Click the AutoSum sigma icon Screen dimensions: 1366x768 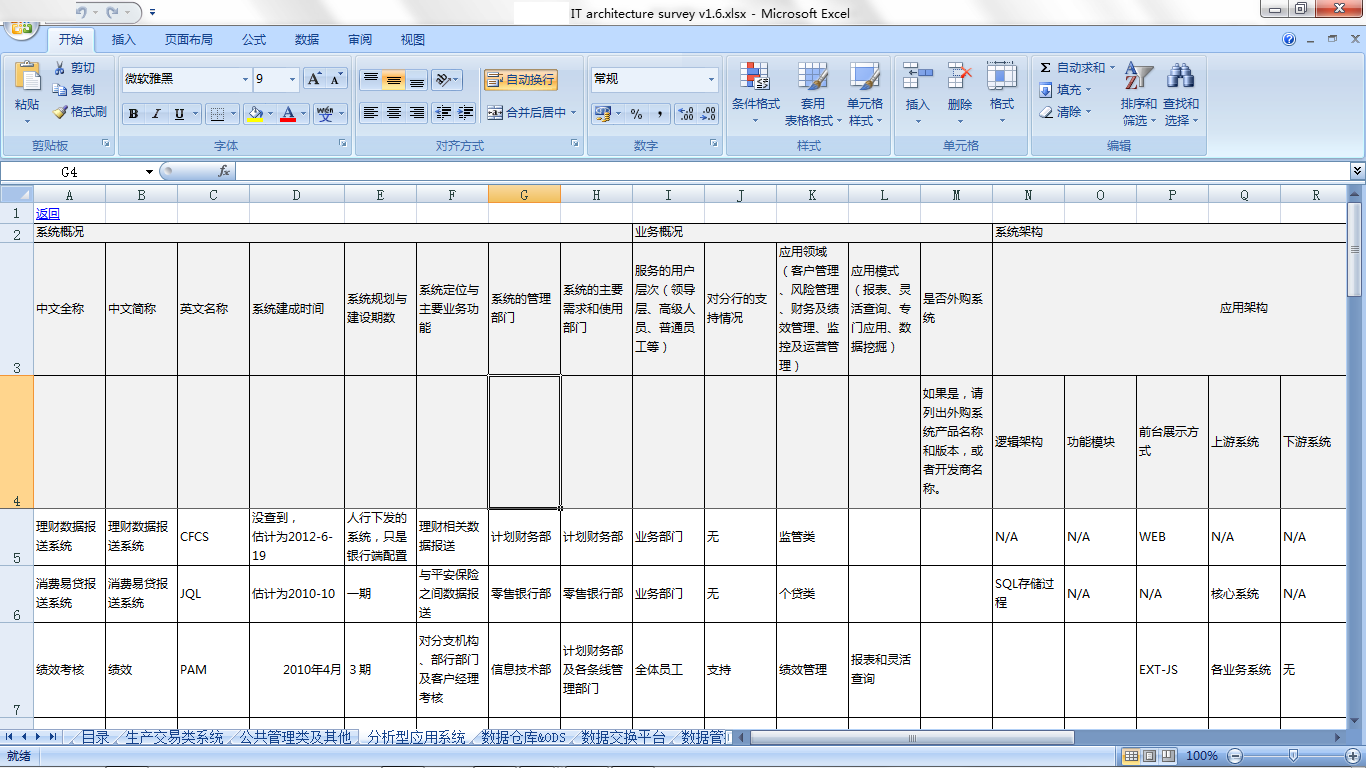coord(1046,68)
